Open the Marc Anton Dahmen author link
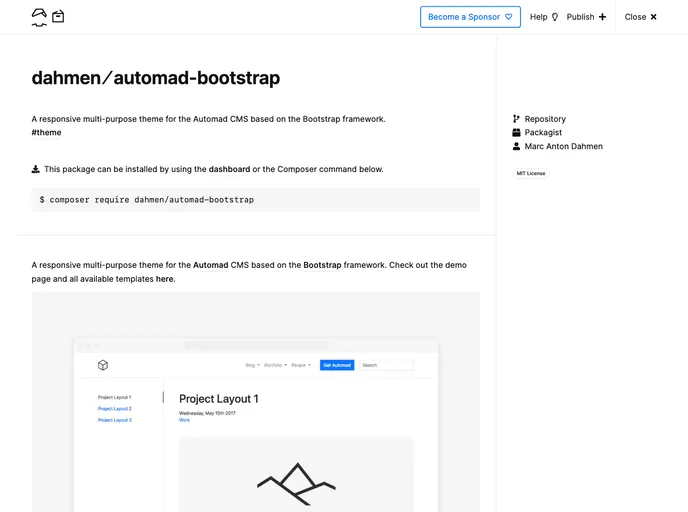688x512 pixels. (563, 146)
